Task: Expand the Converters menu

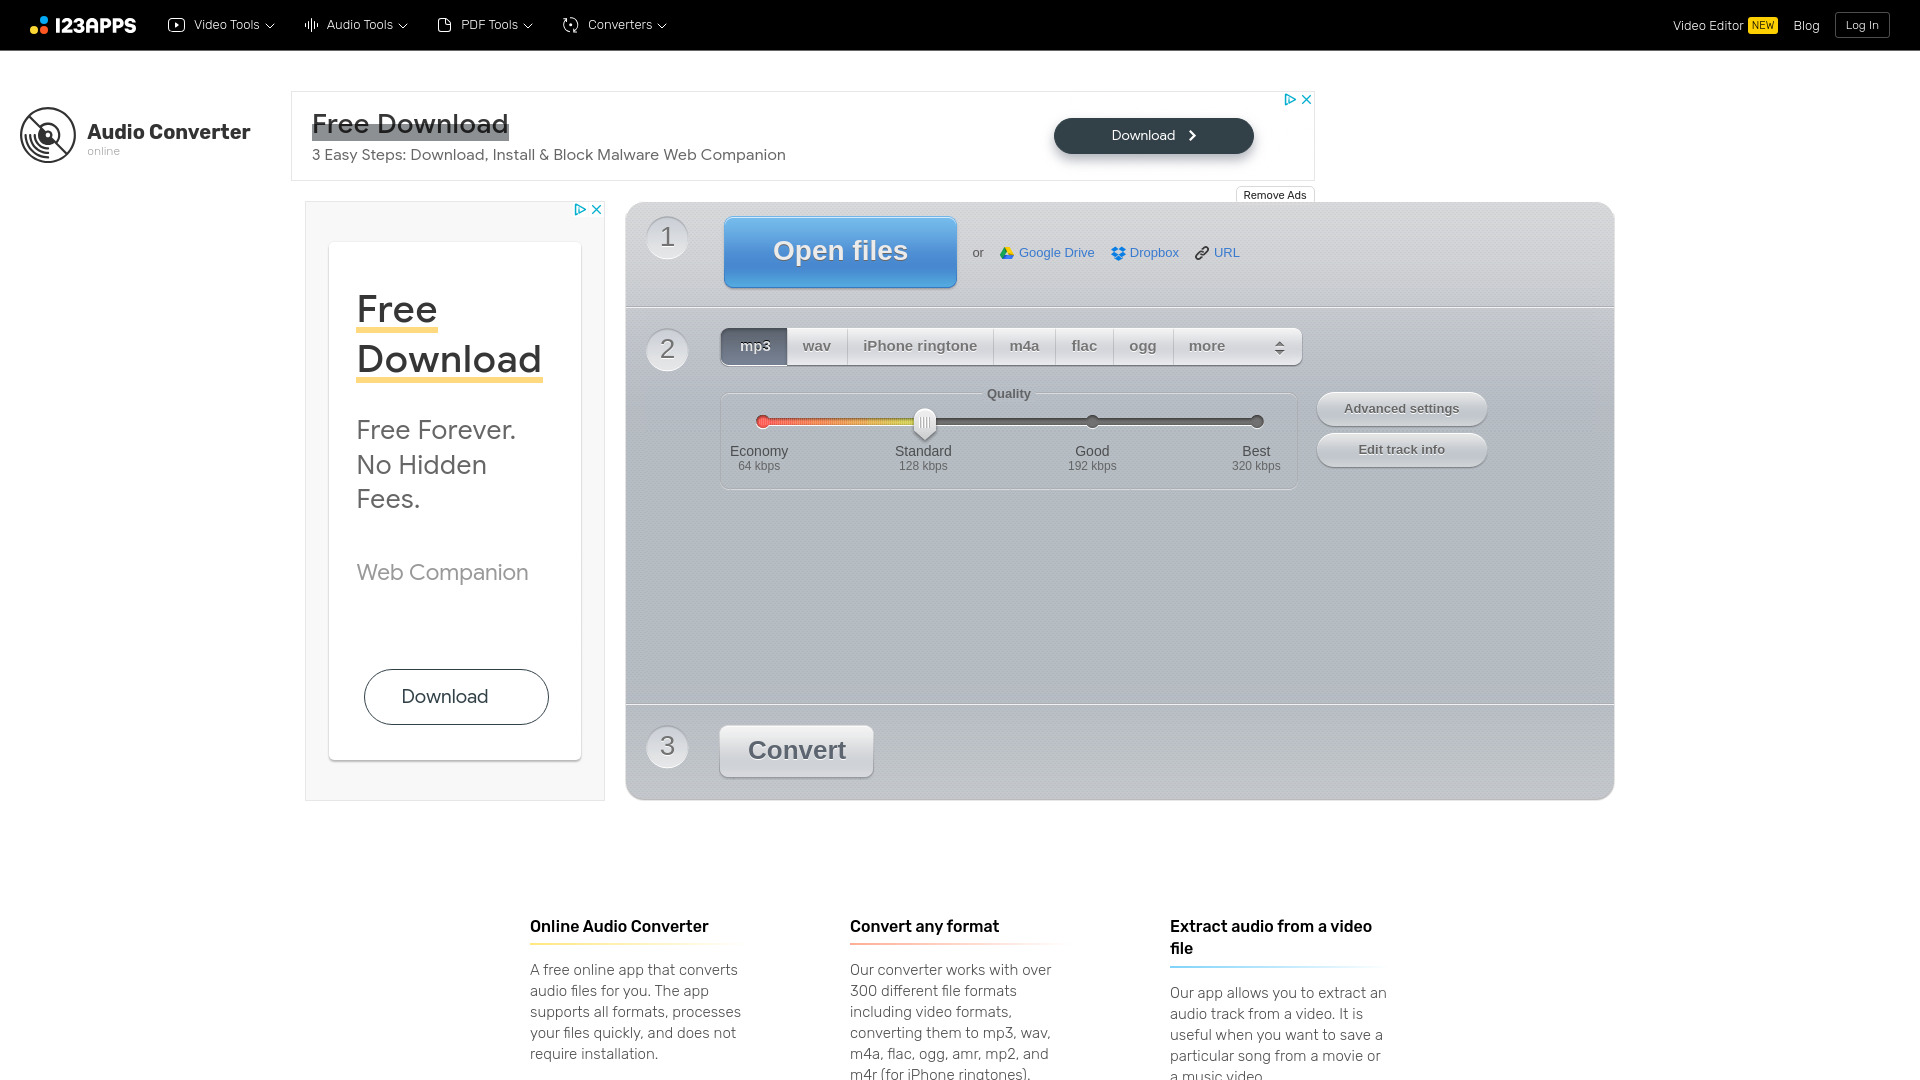Action: pos(614,25)
